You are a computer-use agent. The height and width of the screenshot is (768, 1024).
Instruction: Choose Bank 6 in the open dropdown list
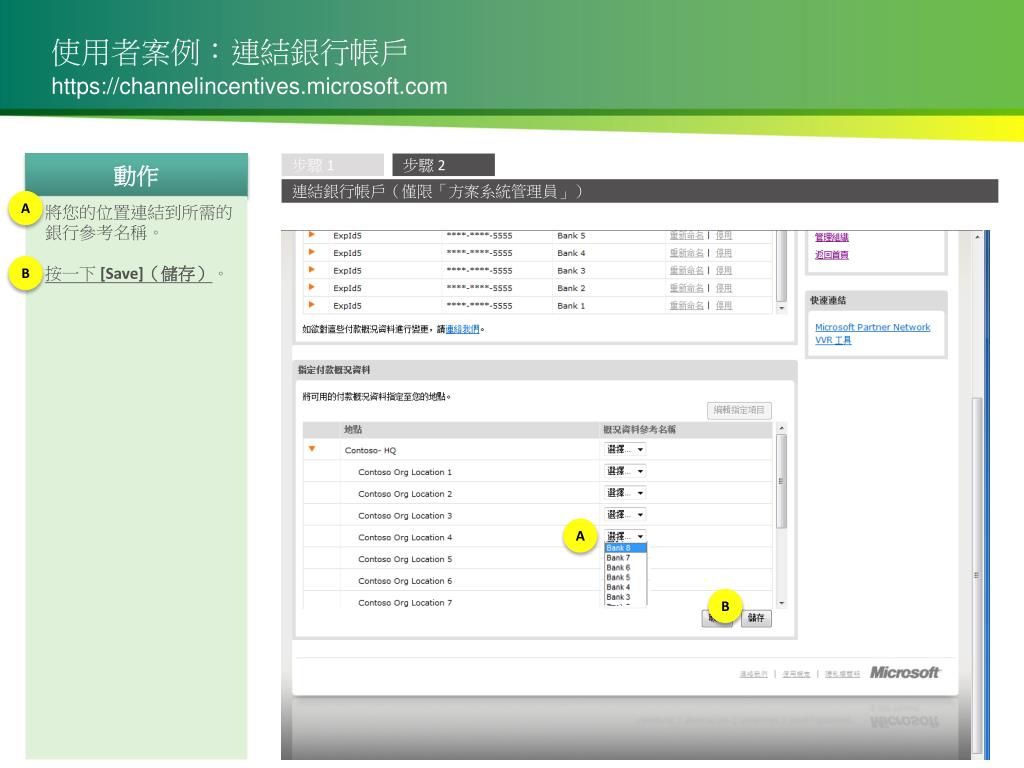626,568
